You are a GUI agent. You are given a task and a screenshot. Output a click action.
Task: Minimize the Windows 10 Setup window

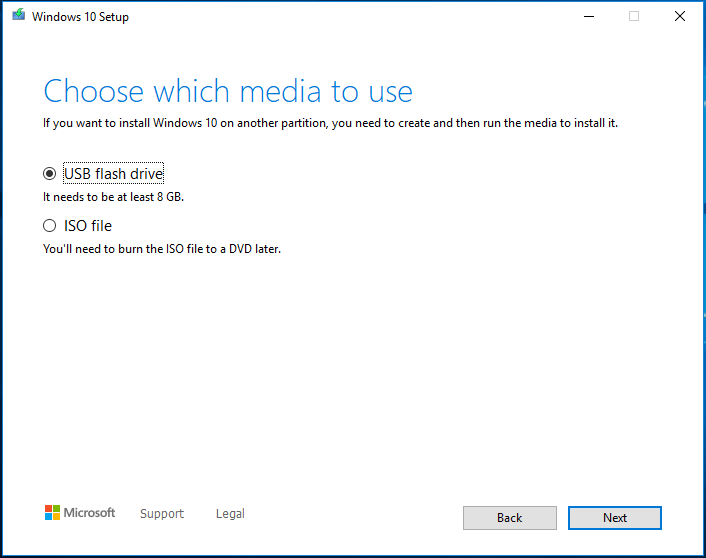(x=589, y=17)
